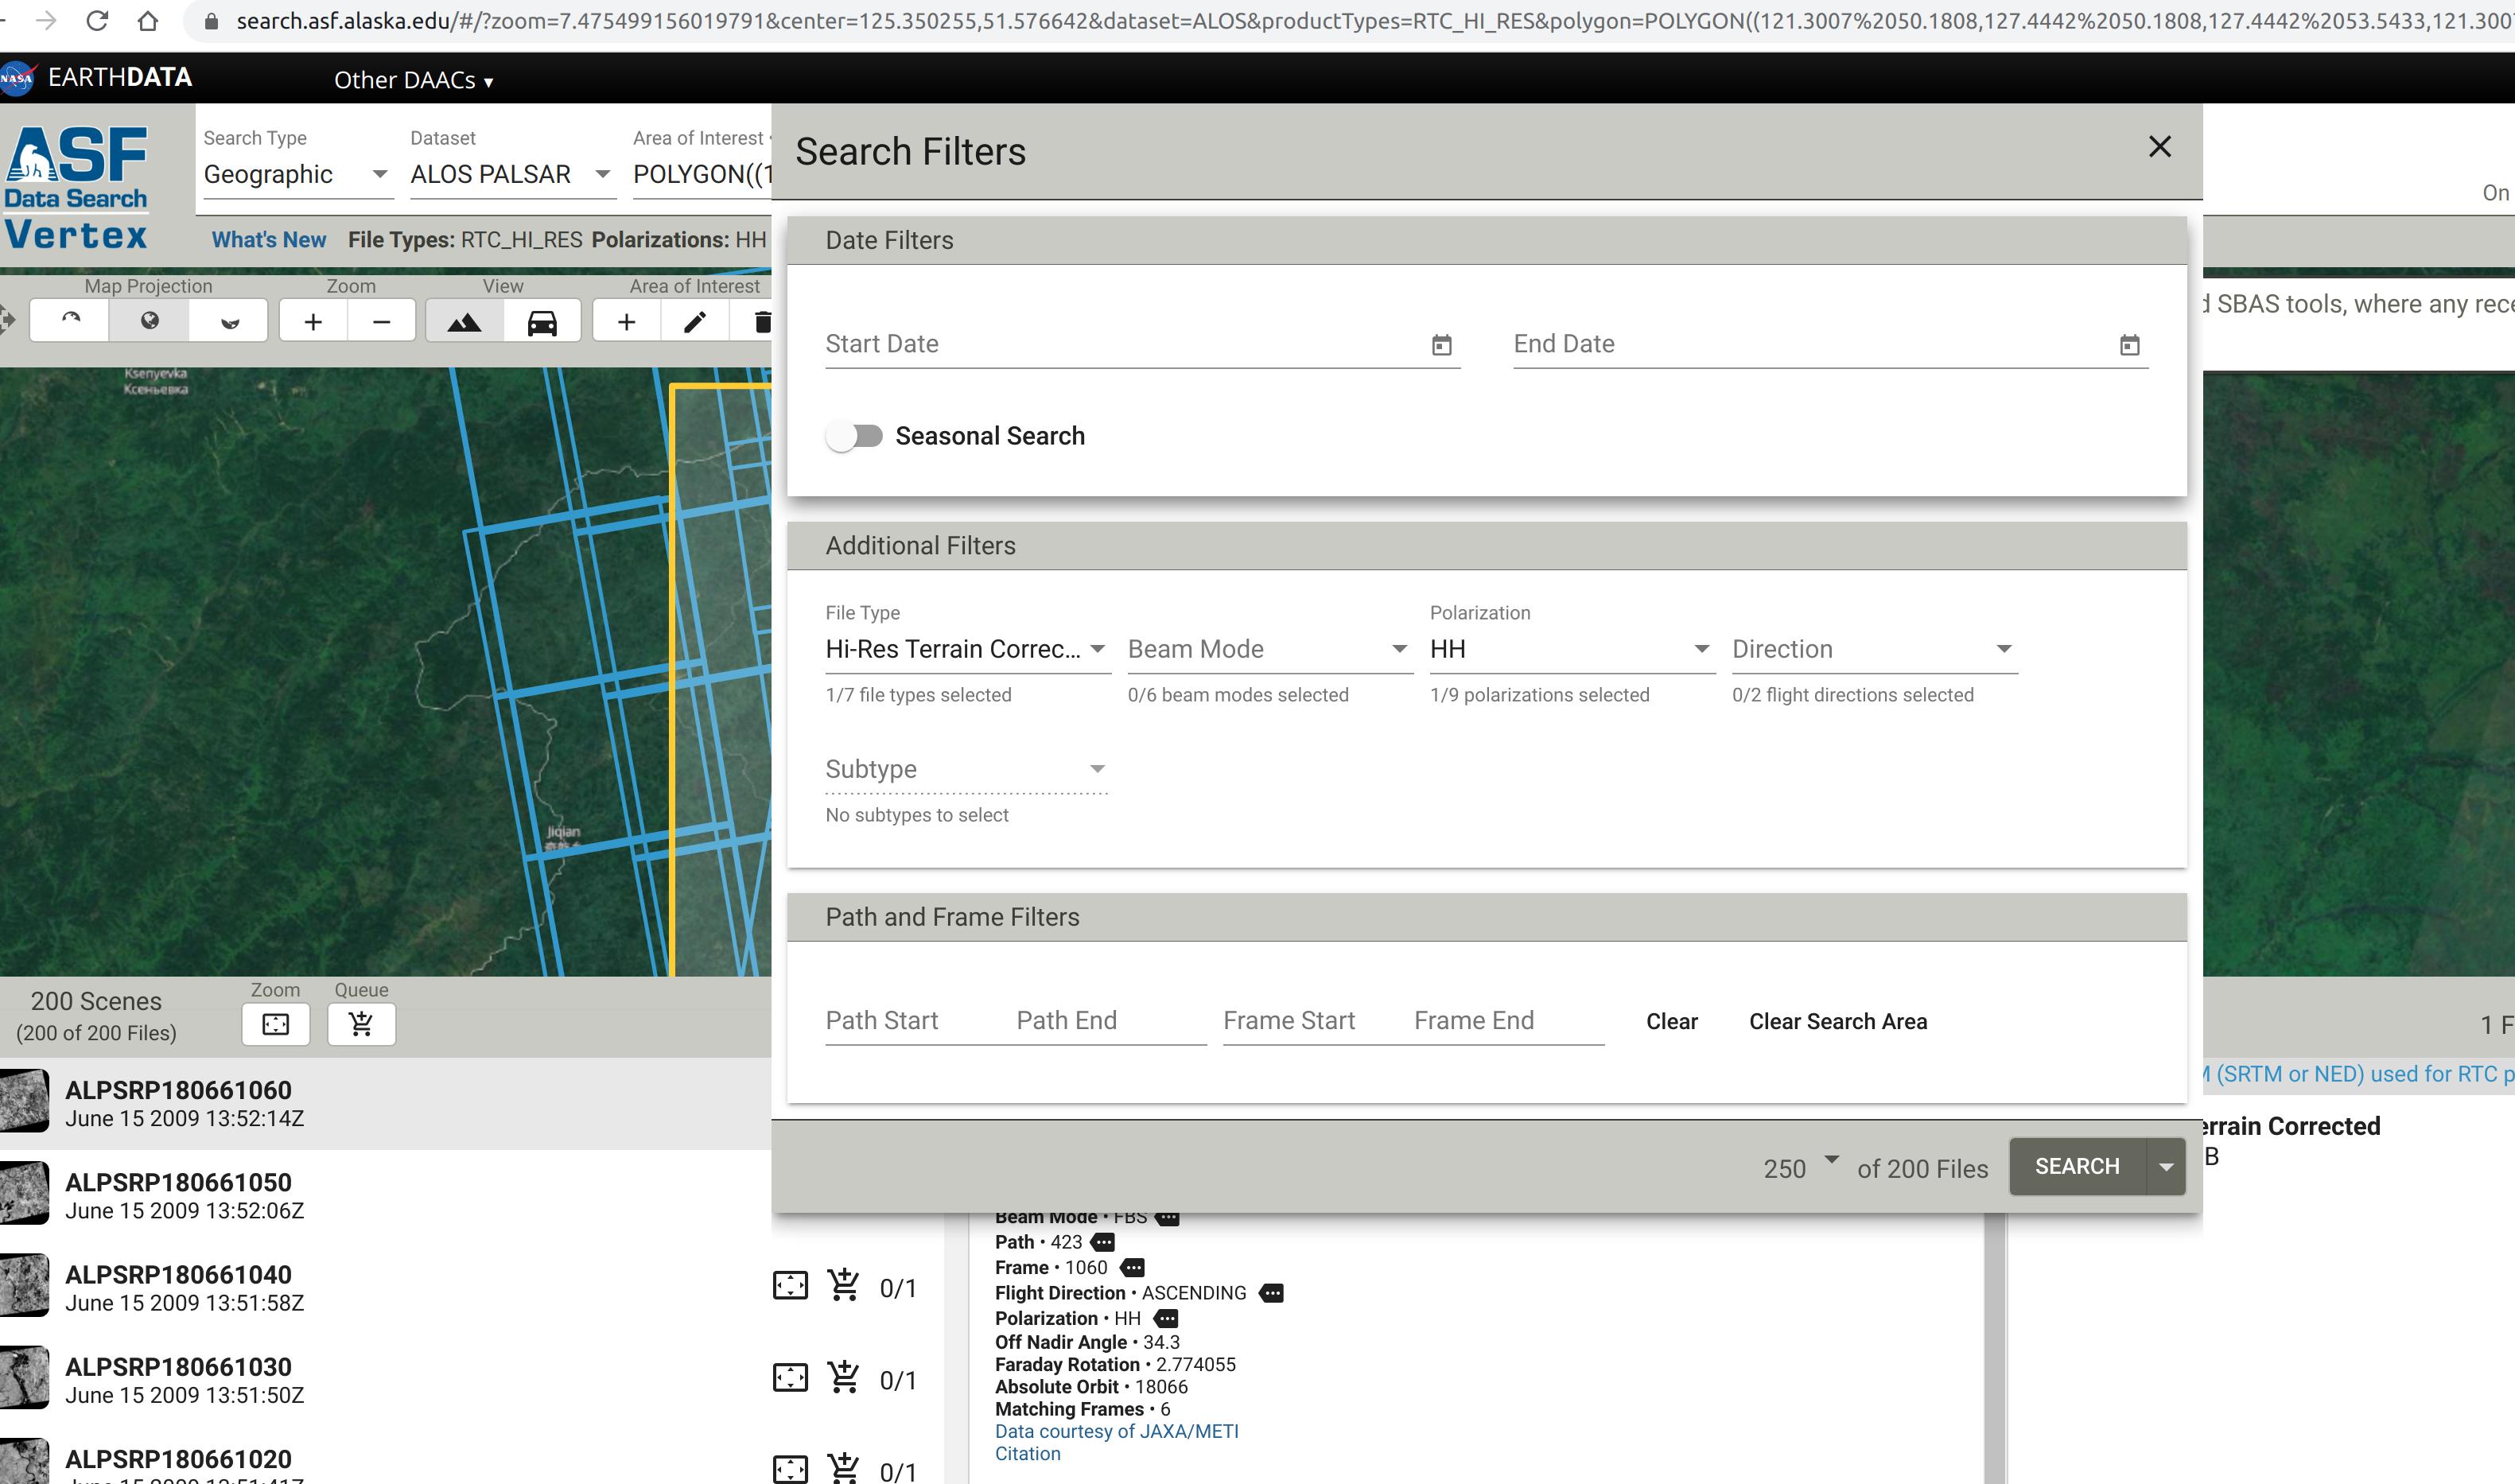This screenshot has width=2515, height=1484.
Task: Switch to street view car icon
Action: pos(542,322)
